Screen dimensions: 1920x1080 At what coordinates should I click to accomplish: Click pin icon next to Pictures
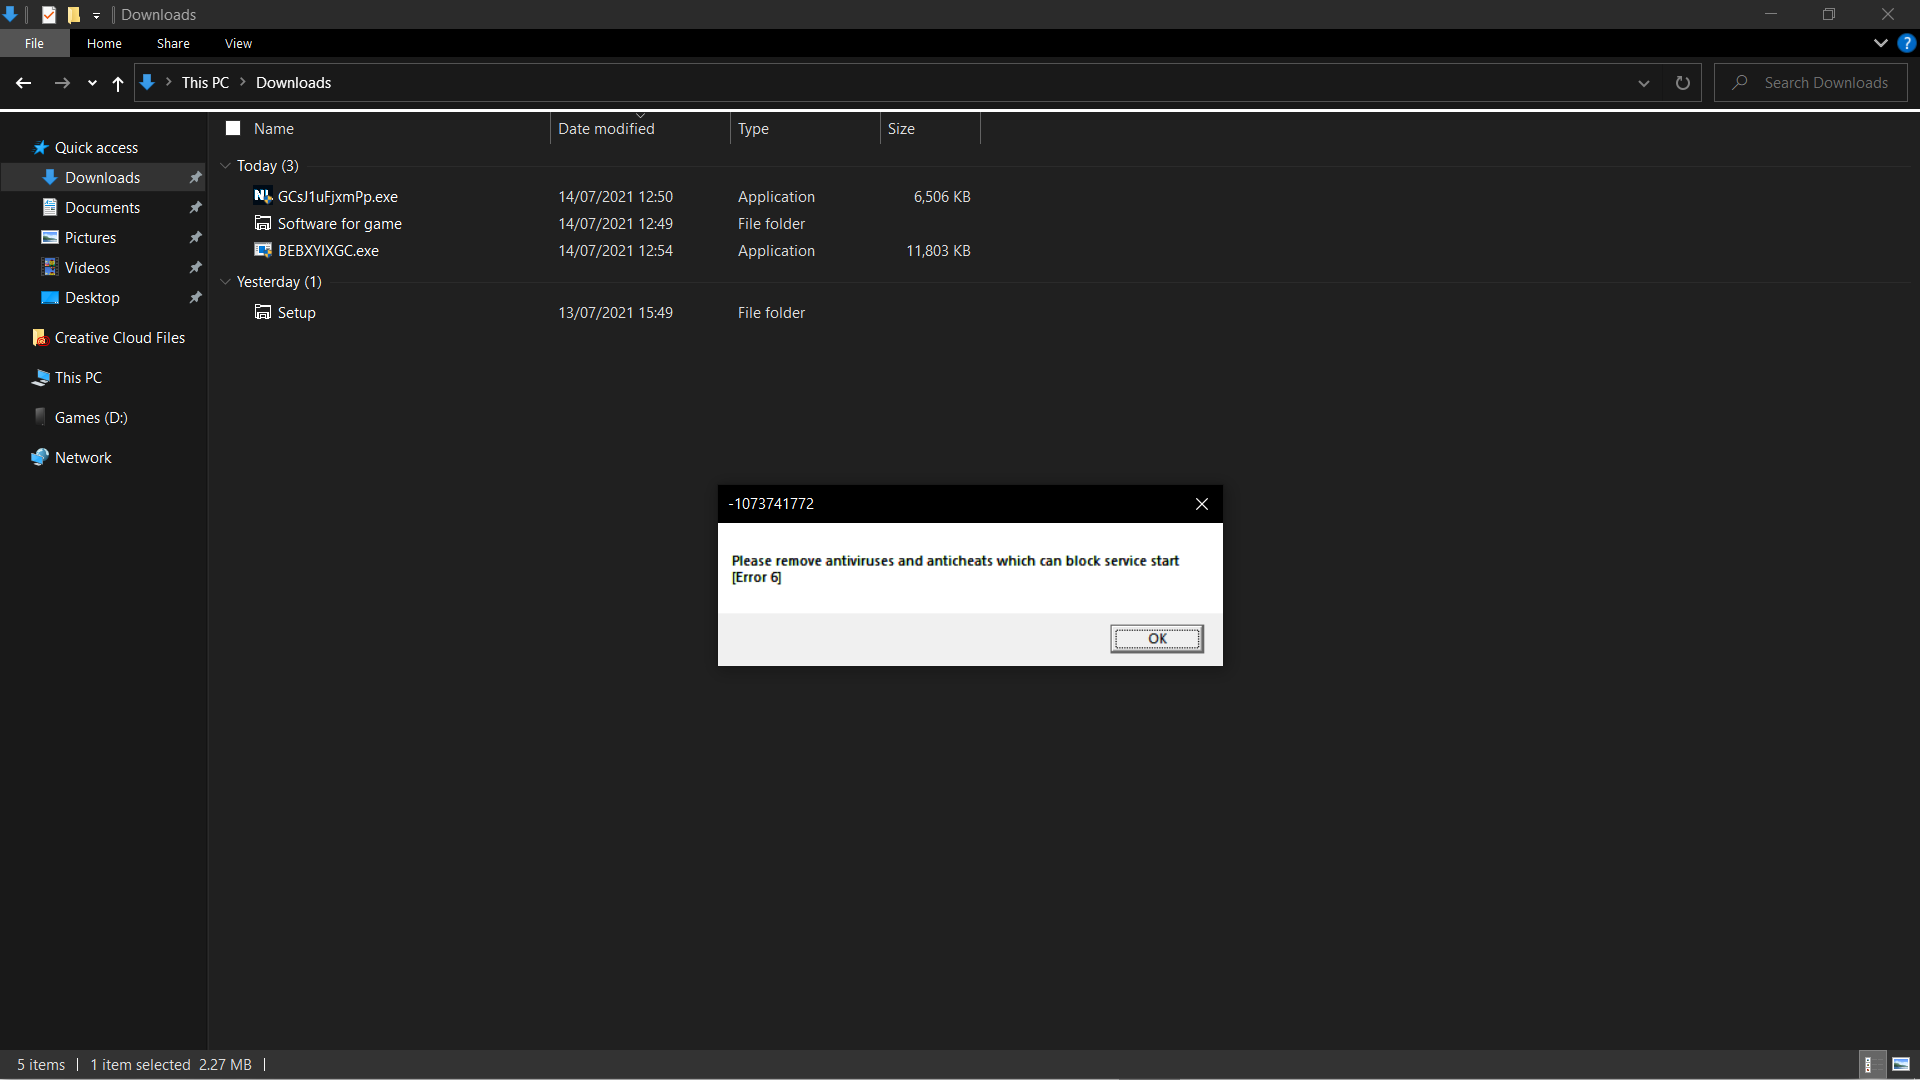click(195, 238)
